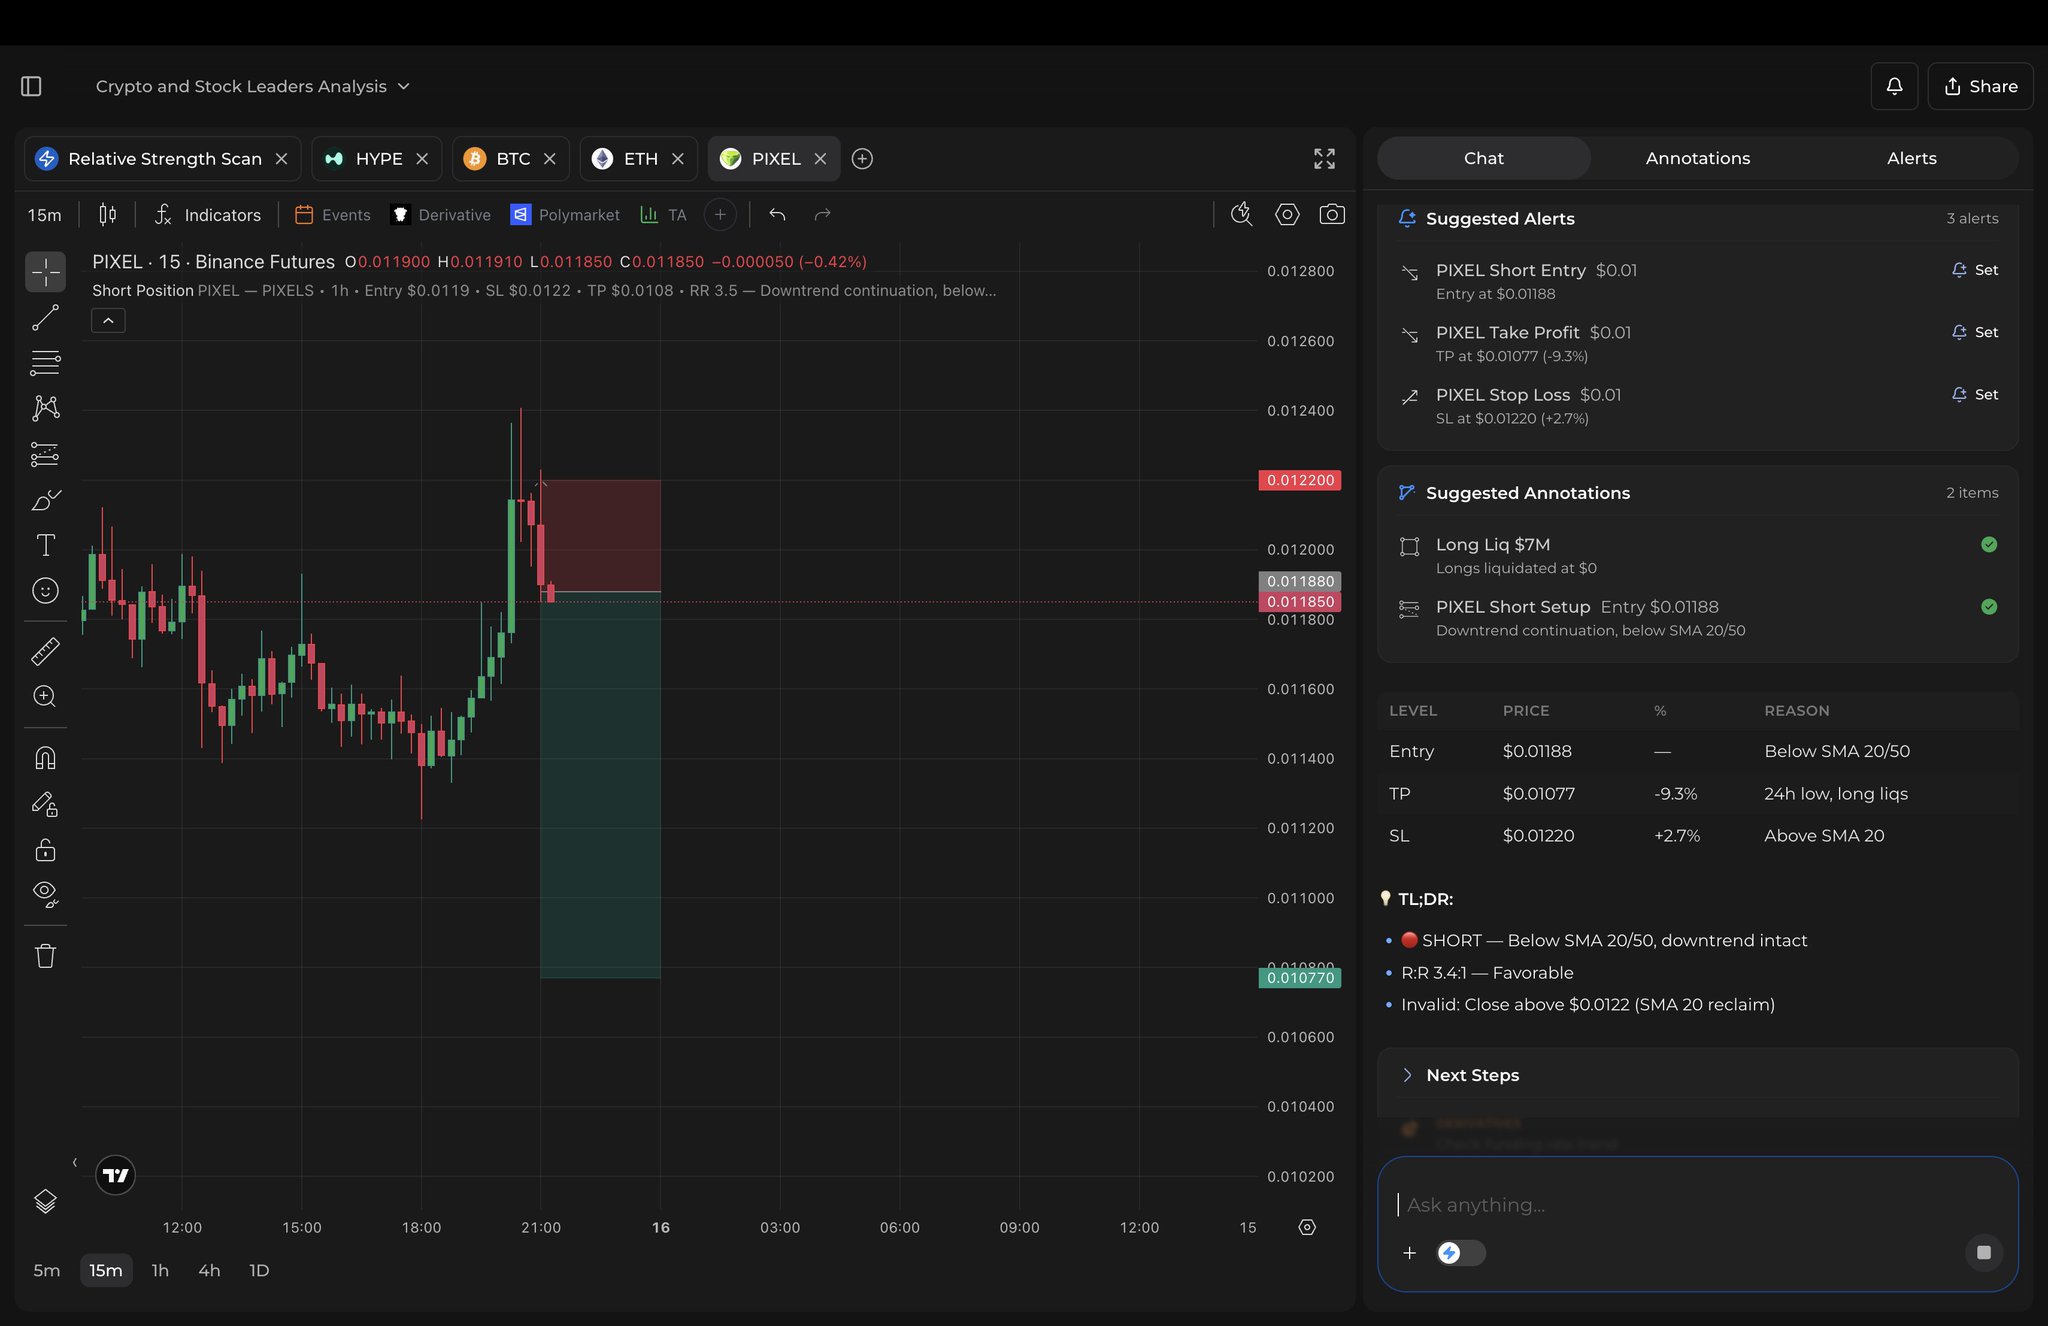Expand the Next Steps section

1472,1075
